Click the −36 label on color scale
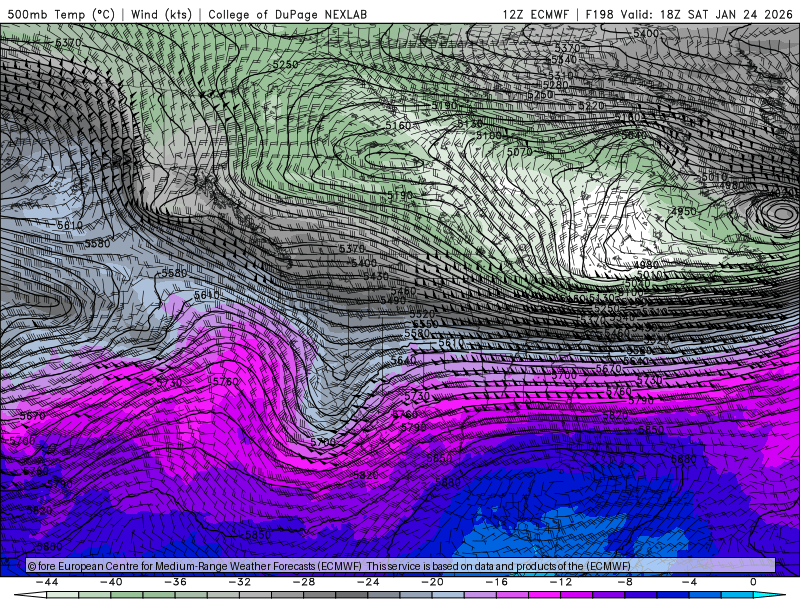 176,582
